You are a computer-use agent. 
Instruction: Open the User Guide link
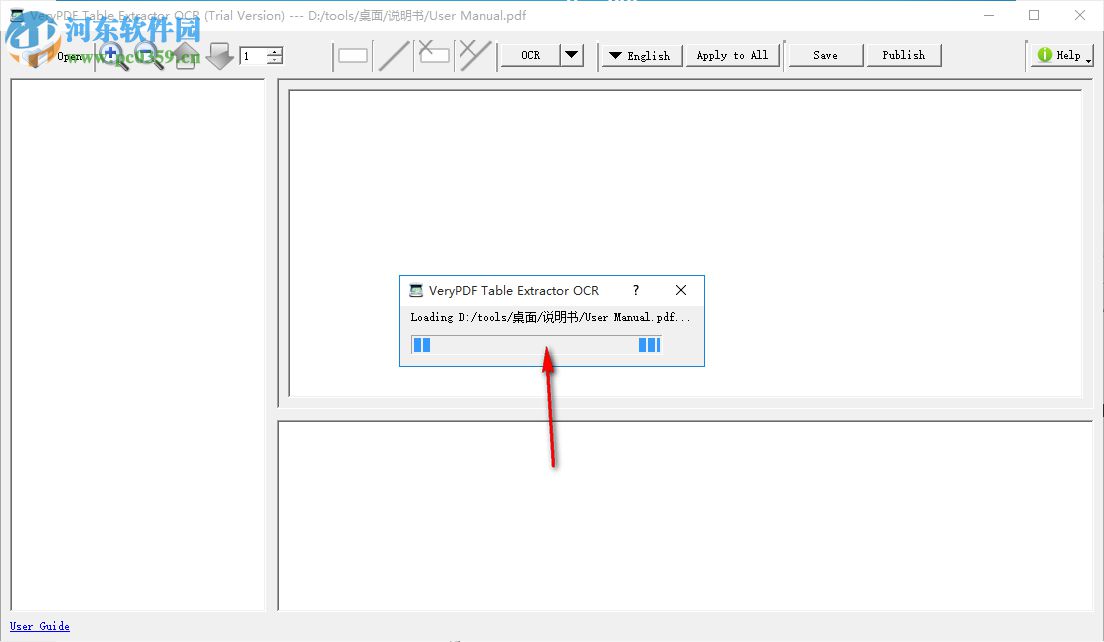39,626
